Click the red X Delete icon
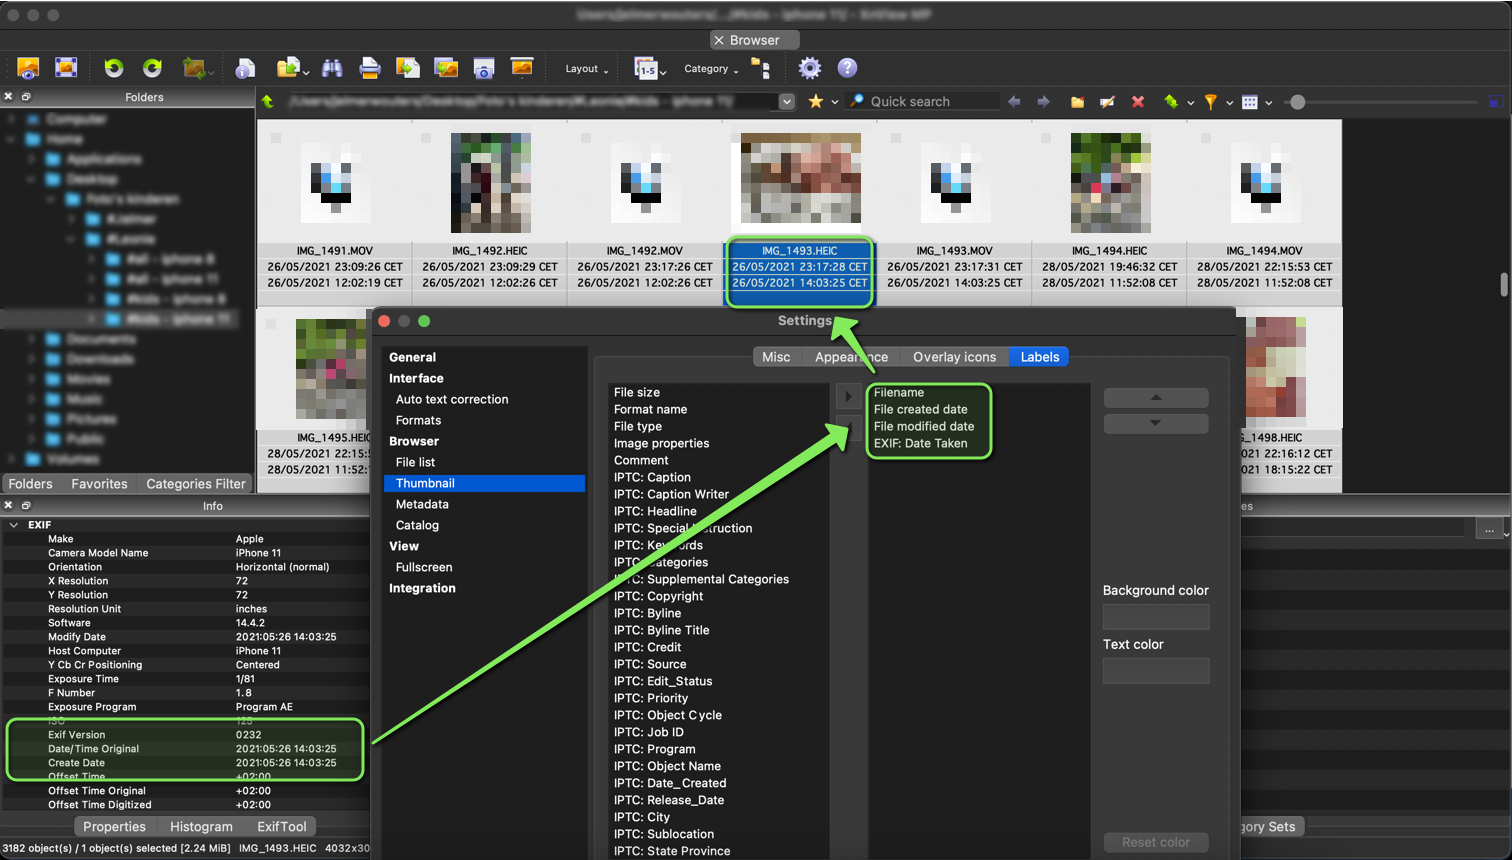This screenshot has height=860, width=1512. pyautogui.click(x=1138, y=102)
